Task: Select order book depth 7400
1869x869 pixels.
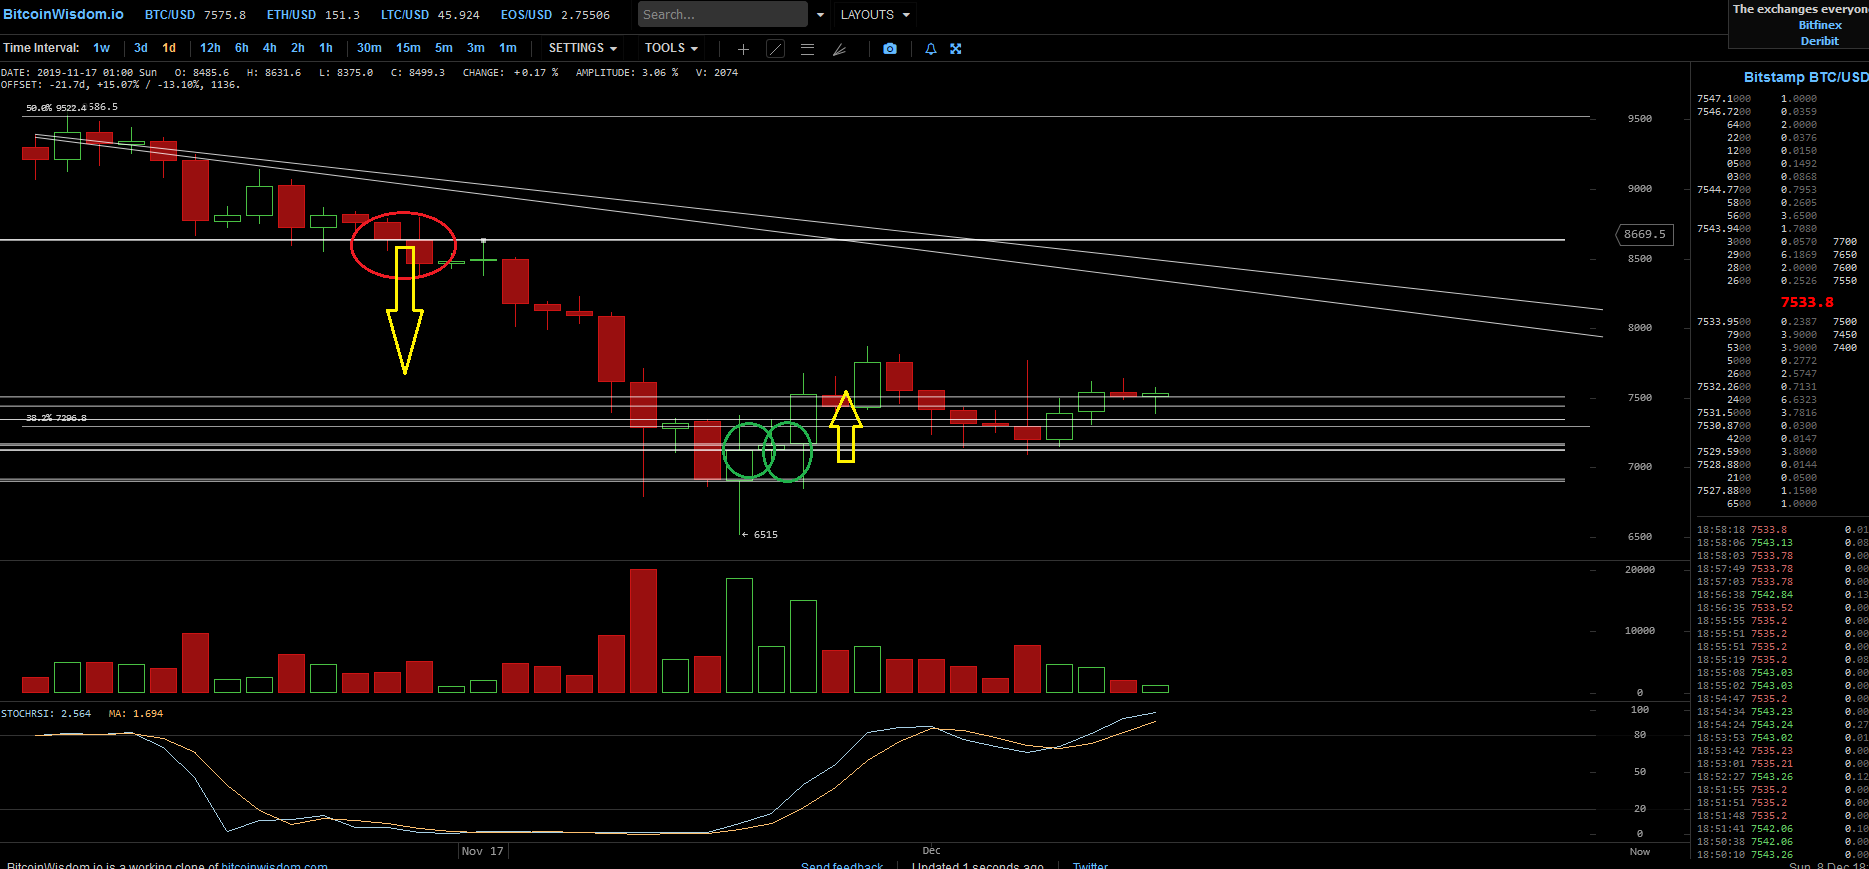Action: [x=1845, y=348]
